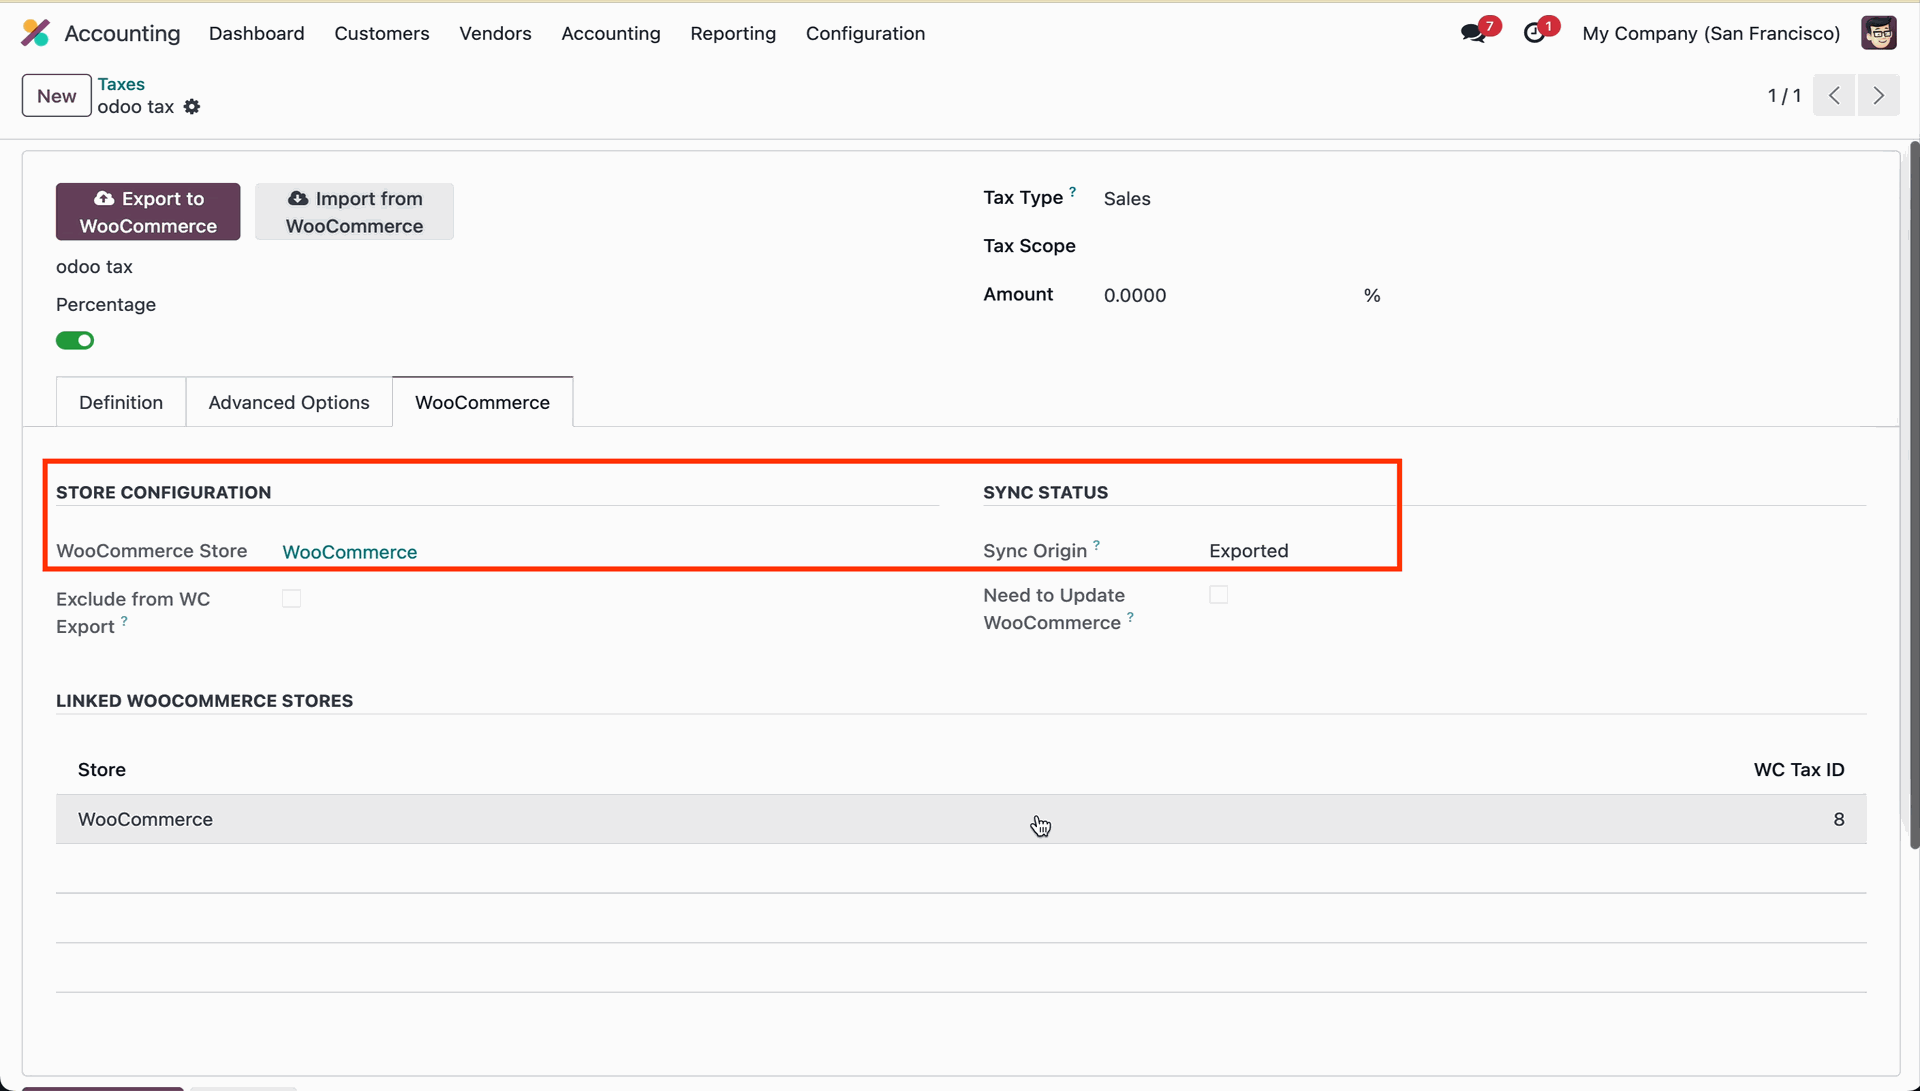This screenshot has width=1920, height=1091.
Task: Sort by Store column header
Action: pos(101,770)
